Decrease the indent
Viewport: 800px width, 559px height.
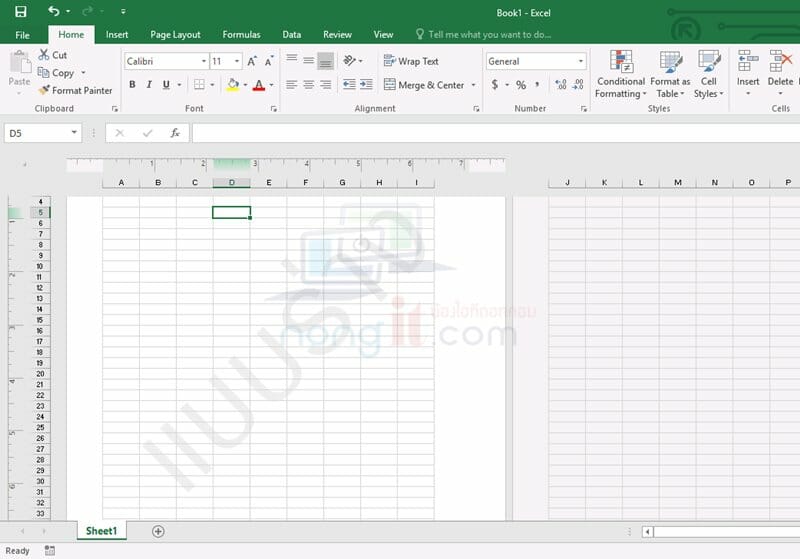point(349,84)
